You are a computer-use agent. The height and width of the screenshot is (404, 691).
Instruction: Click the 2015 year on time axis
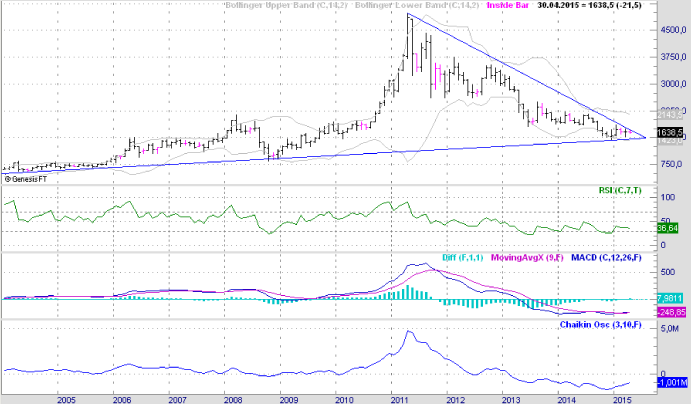coord(622,398)
